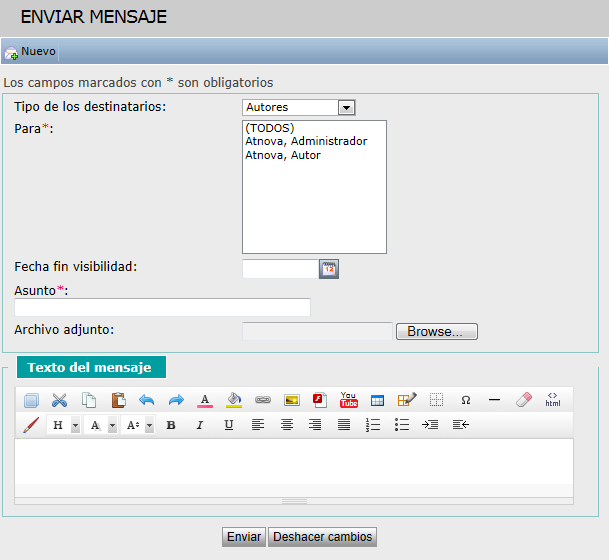
Task: Click the cut scissors icon
Action: click(59, 400)
